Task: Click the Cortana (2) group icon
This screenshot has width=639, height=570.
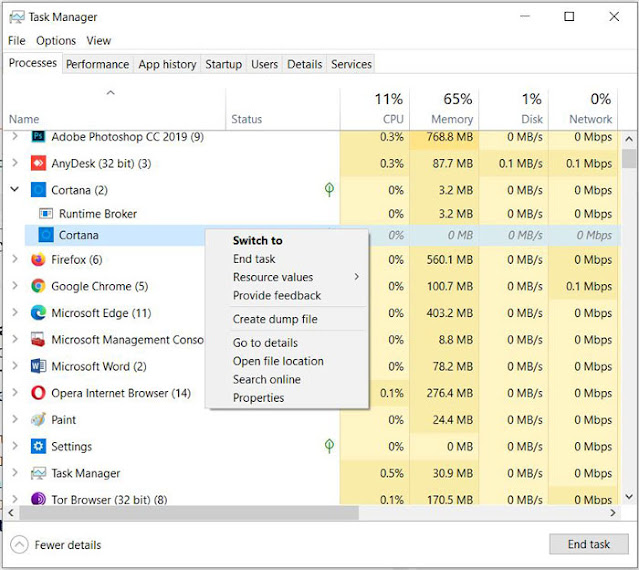Action: coord(38,190)
